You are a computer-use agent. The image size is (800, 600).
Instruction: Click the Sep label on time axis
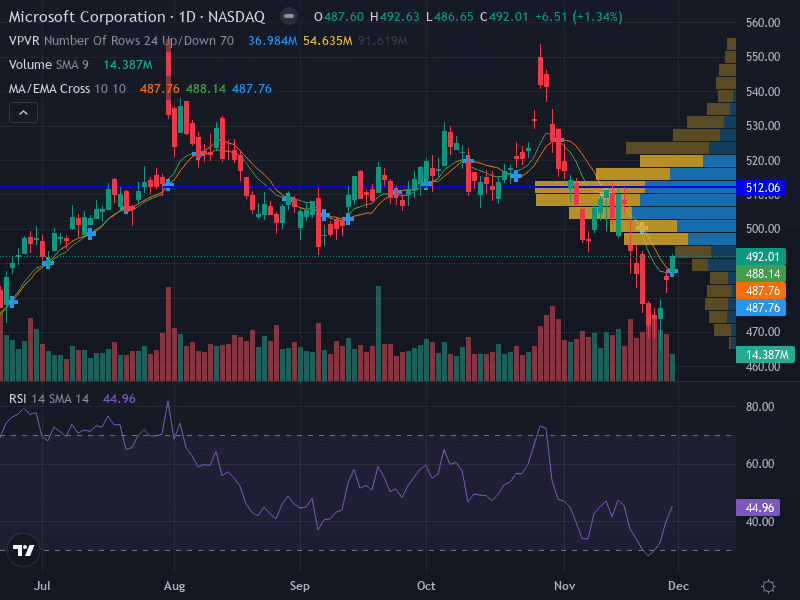(299, 586)
